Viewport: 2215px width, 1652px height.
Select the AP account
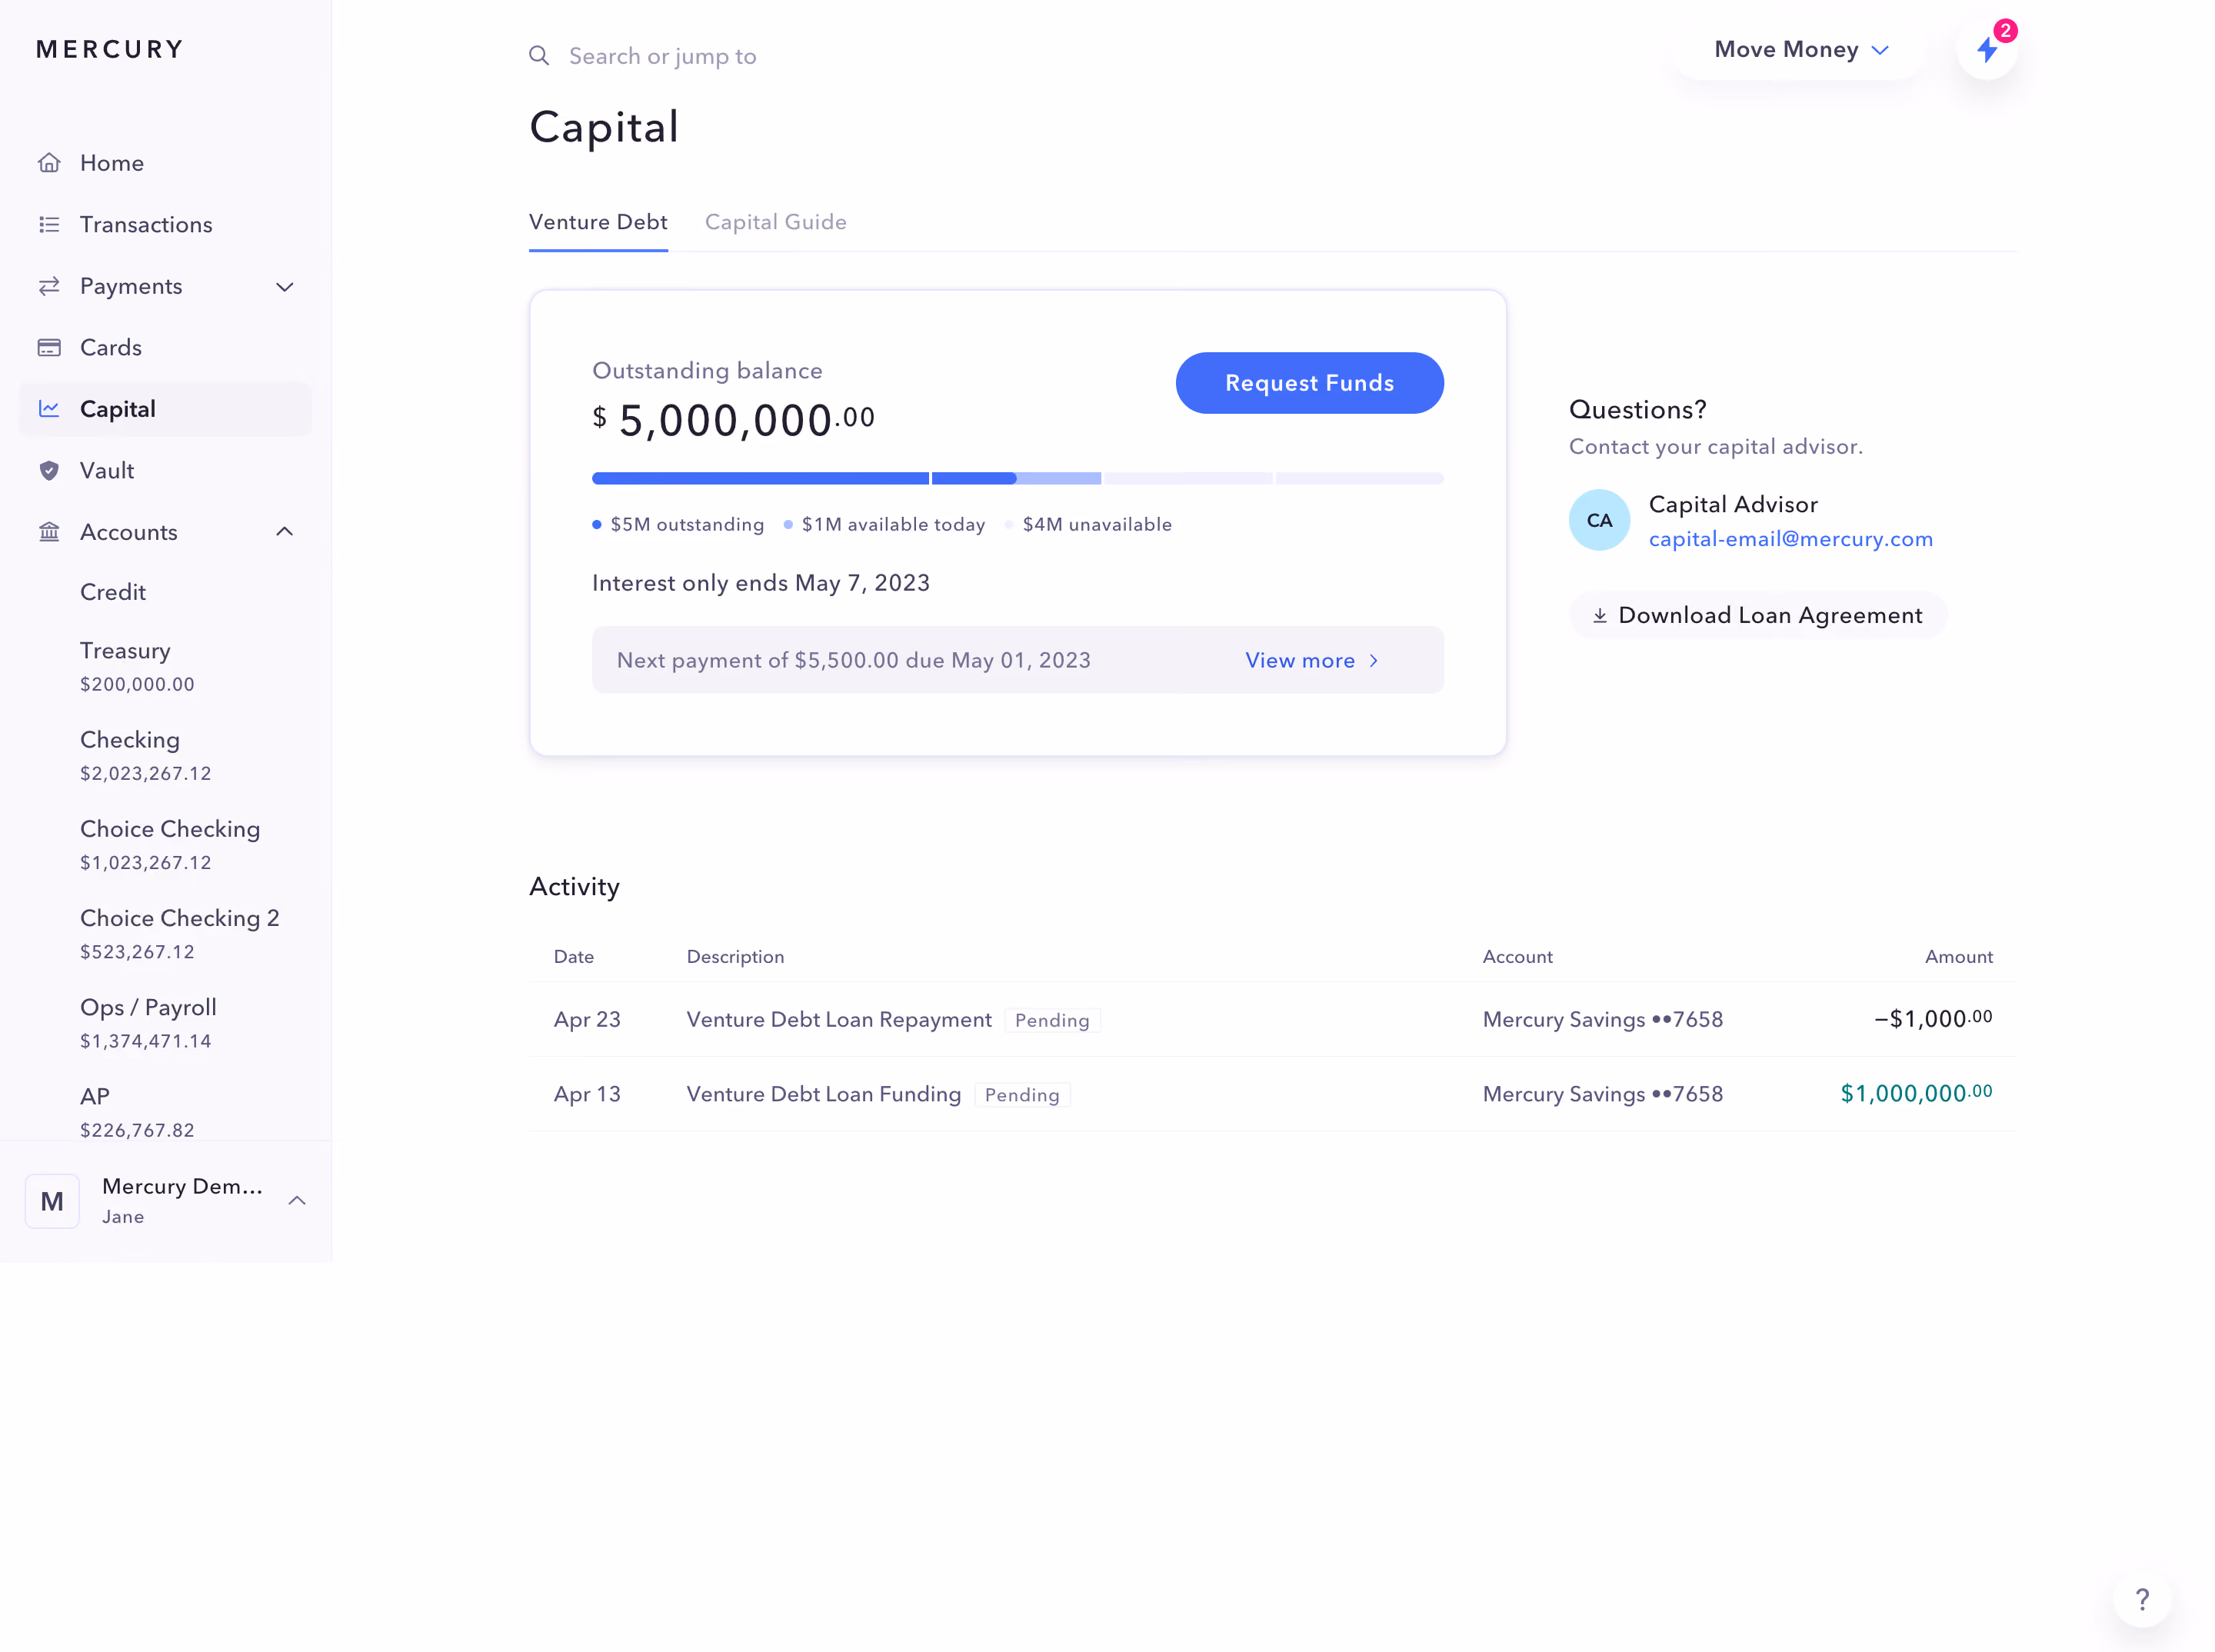pos(137,1112)
